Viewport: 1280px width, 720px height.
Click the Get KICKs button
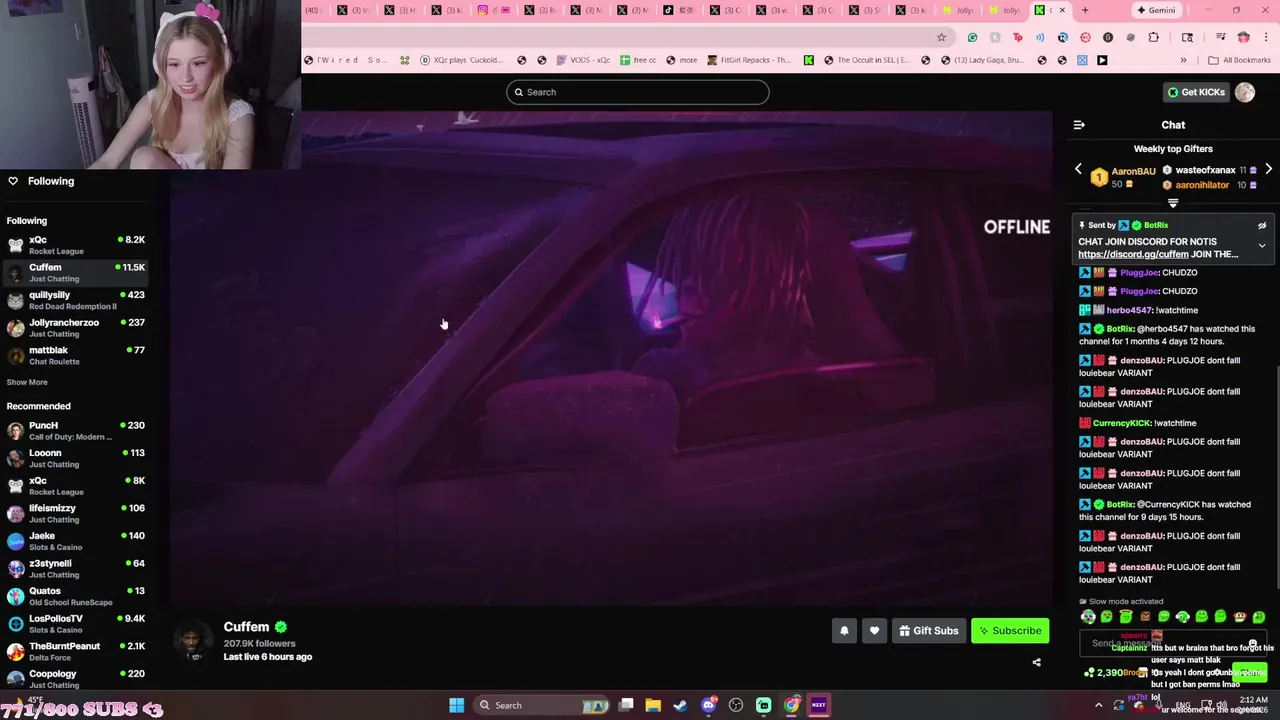click(1196, 92)
